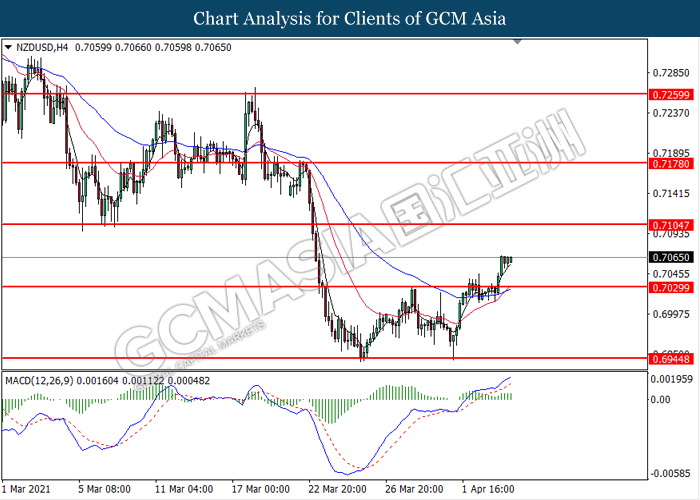Click the black current price tag 0.70650

(x=671, y=257)
